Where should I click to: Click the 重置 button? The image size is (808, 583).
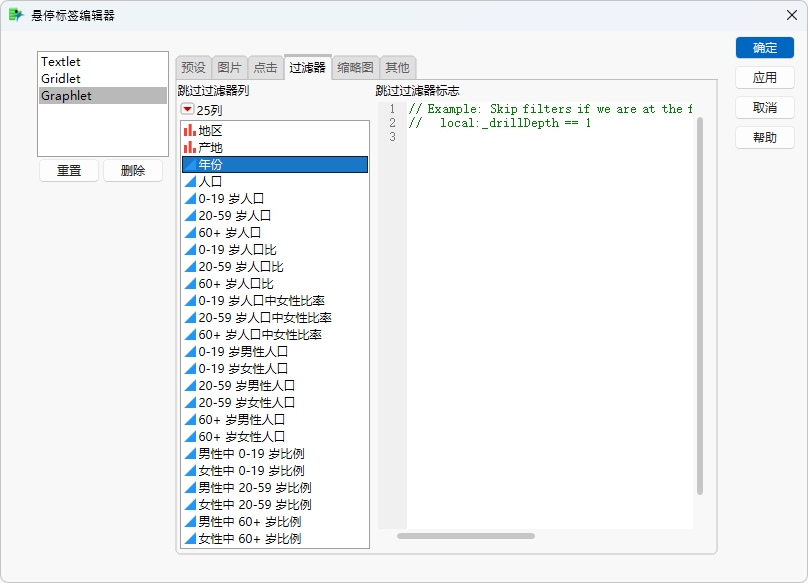tap(69, 171)
